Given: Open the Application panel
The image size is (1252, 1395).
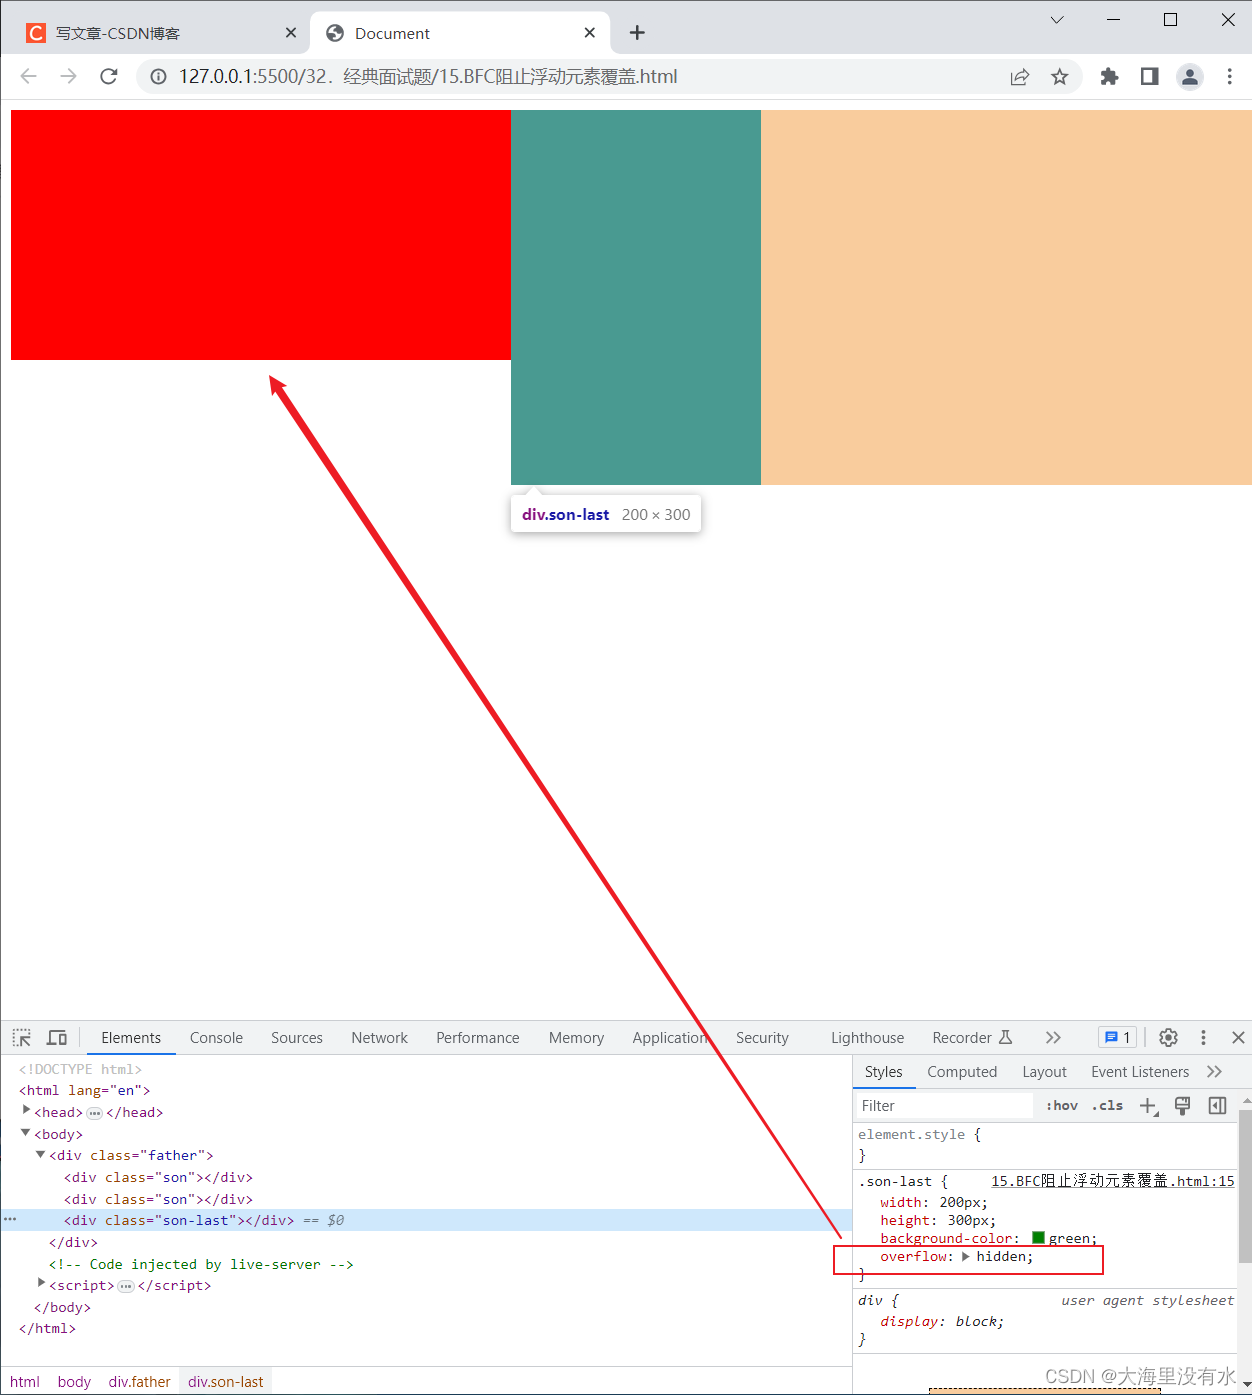Looking at the screenshot, I should 670,1038.
